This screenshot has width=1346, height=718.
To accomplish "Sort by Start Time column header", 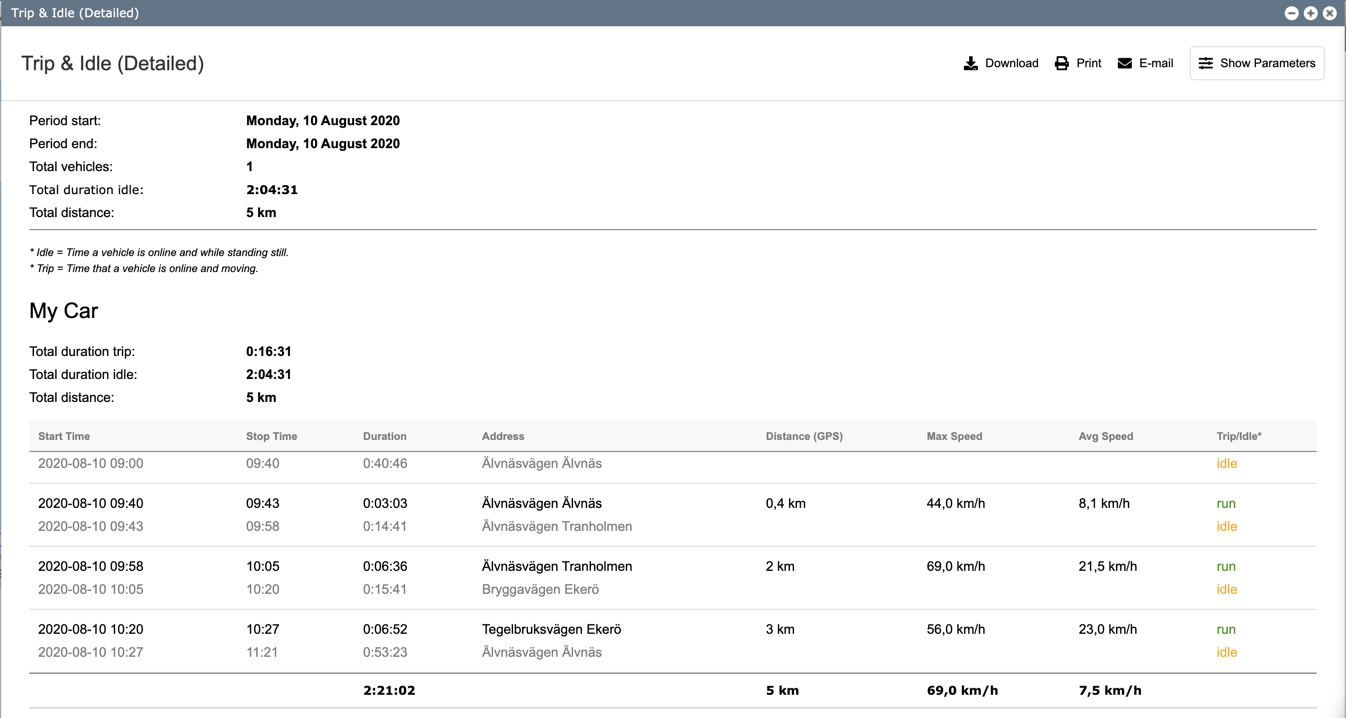I will point(64,436).
